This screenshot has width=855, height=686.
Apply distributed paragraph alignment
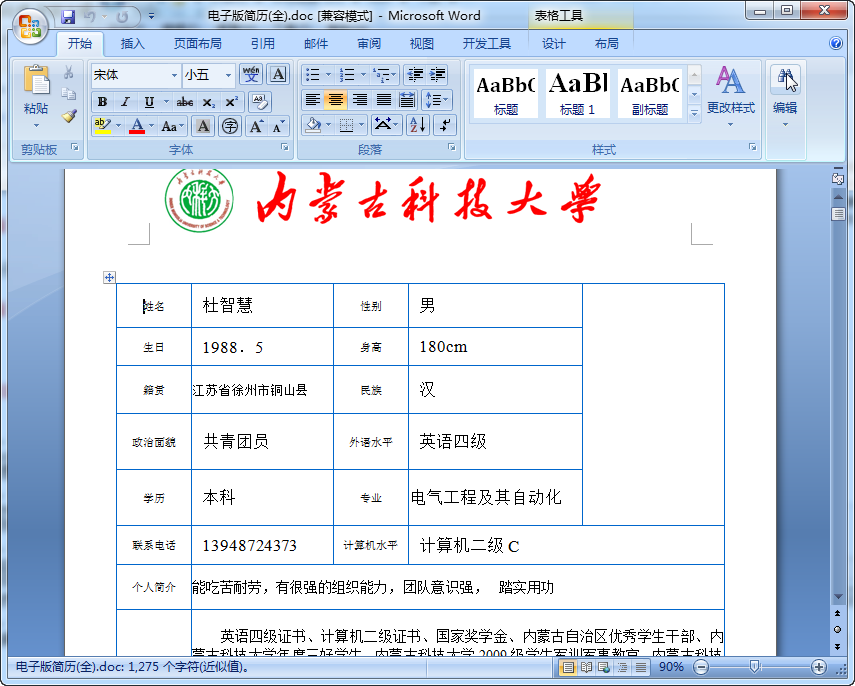click(407, 100)
